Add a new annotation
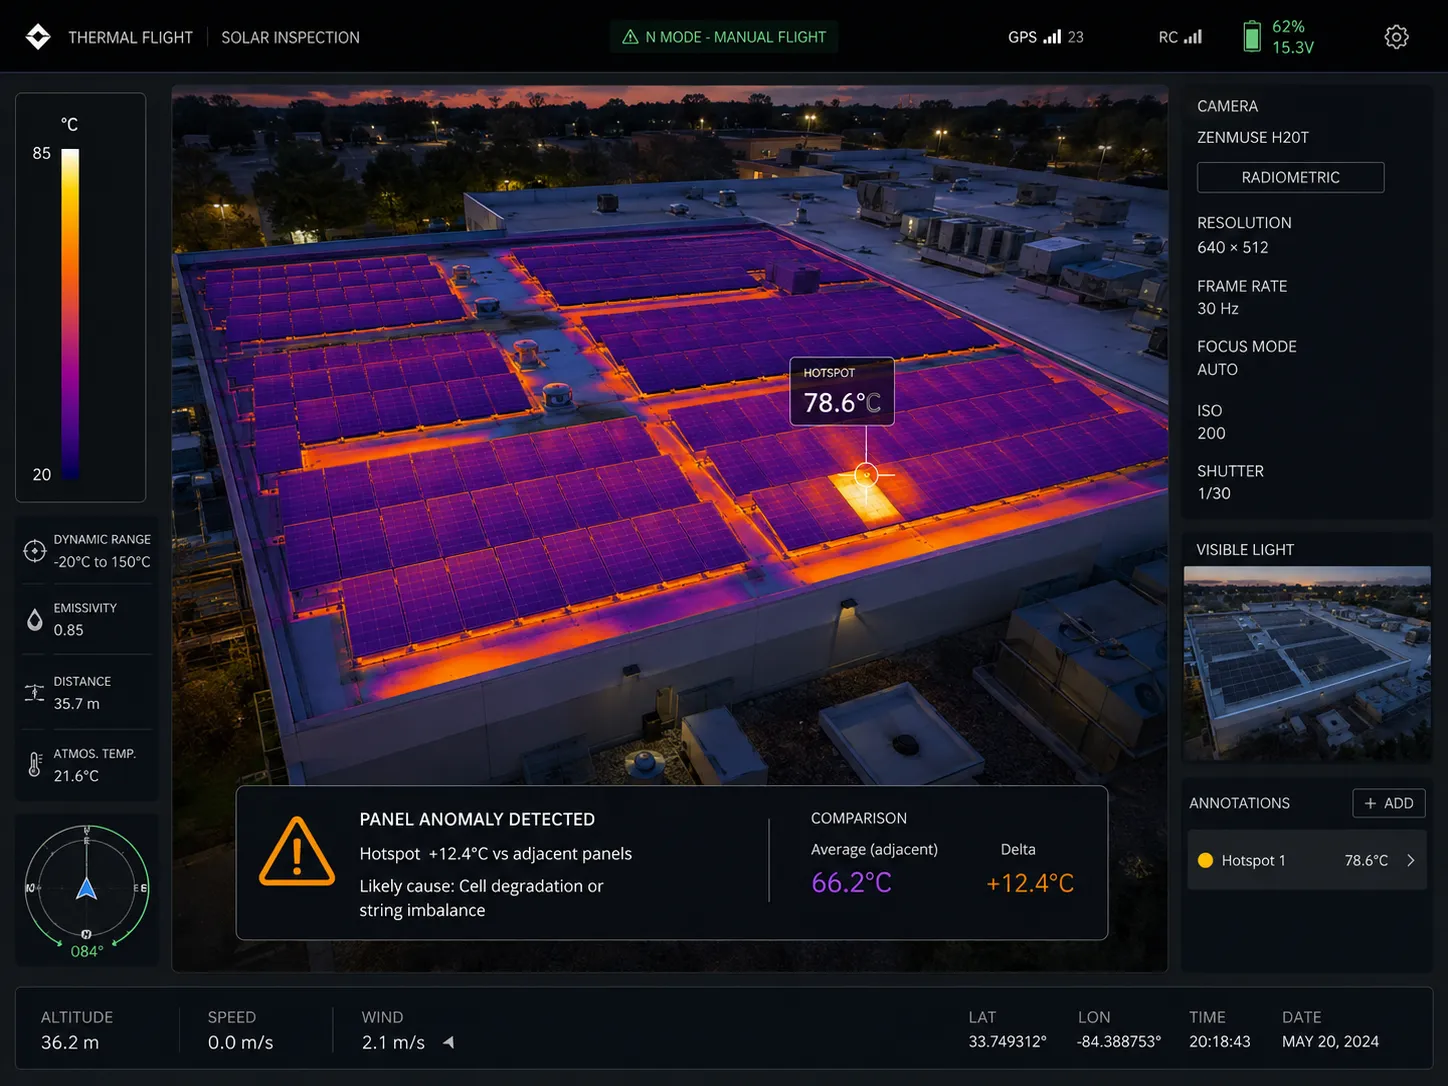The height and width of the screenshot is (1086, 1448). (1388, 803)
